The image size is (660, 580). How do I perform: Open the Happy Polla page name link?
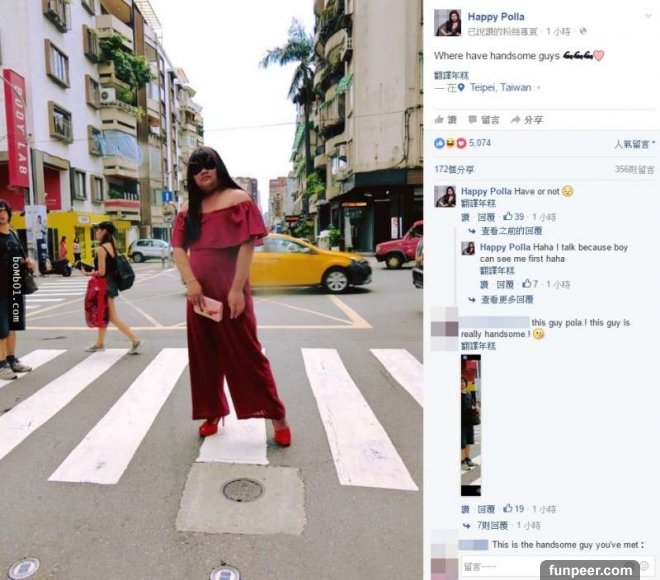coord(496,17)
